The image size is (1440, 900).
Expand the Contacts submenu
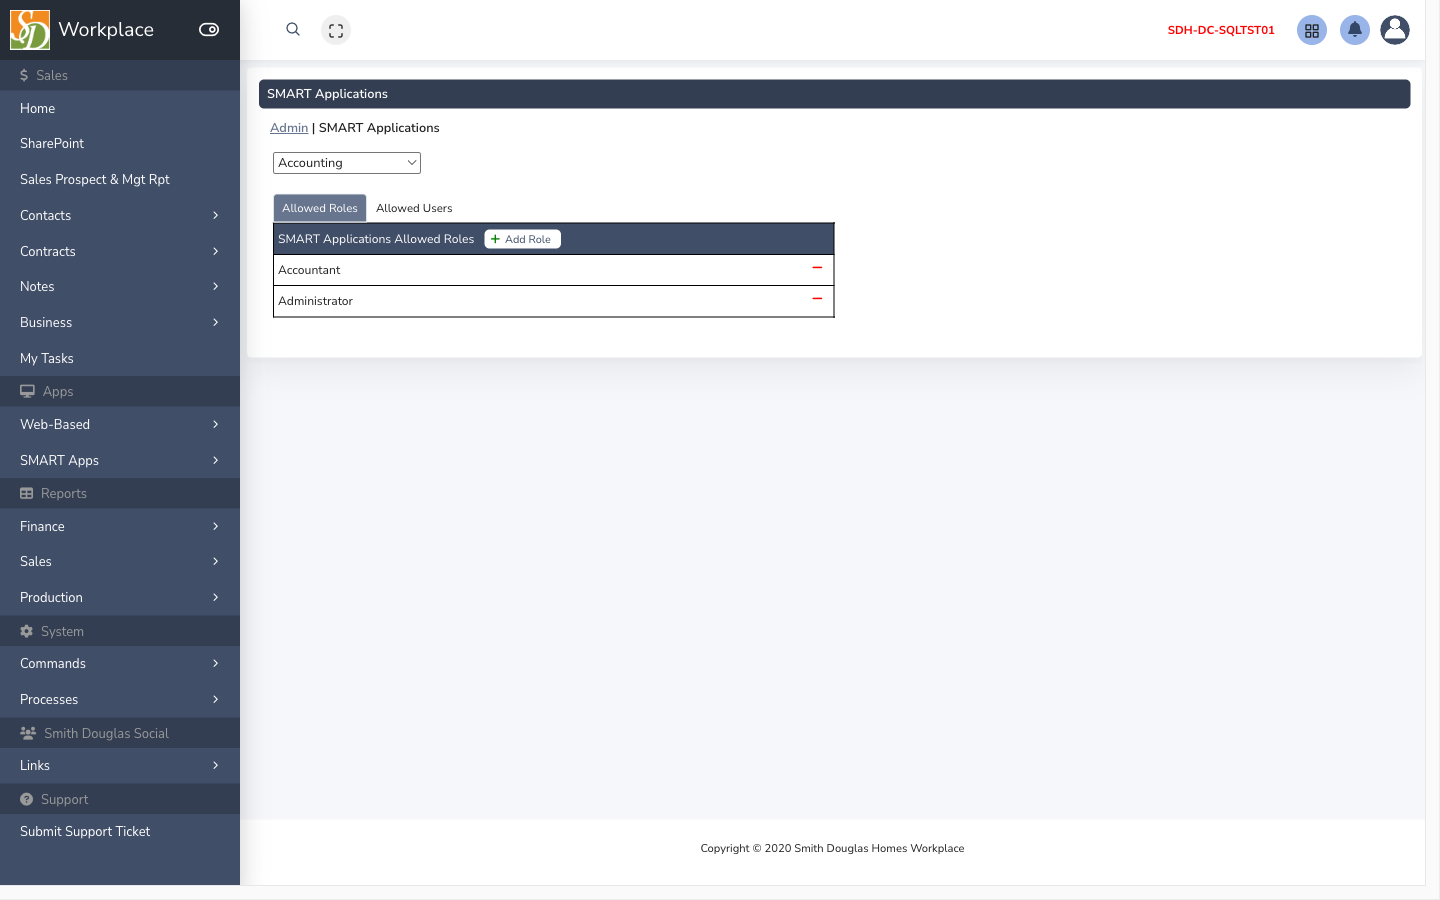click(x=120, y=215)
